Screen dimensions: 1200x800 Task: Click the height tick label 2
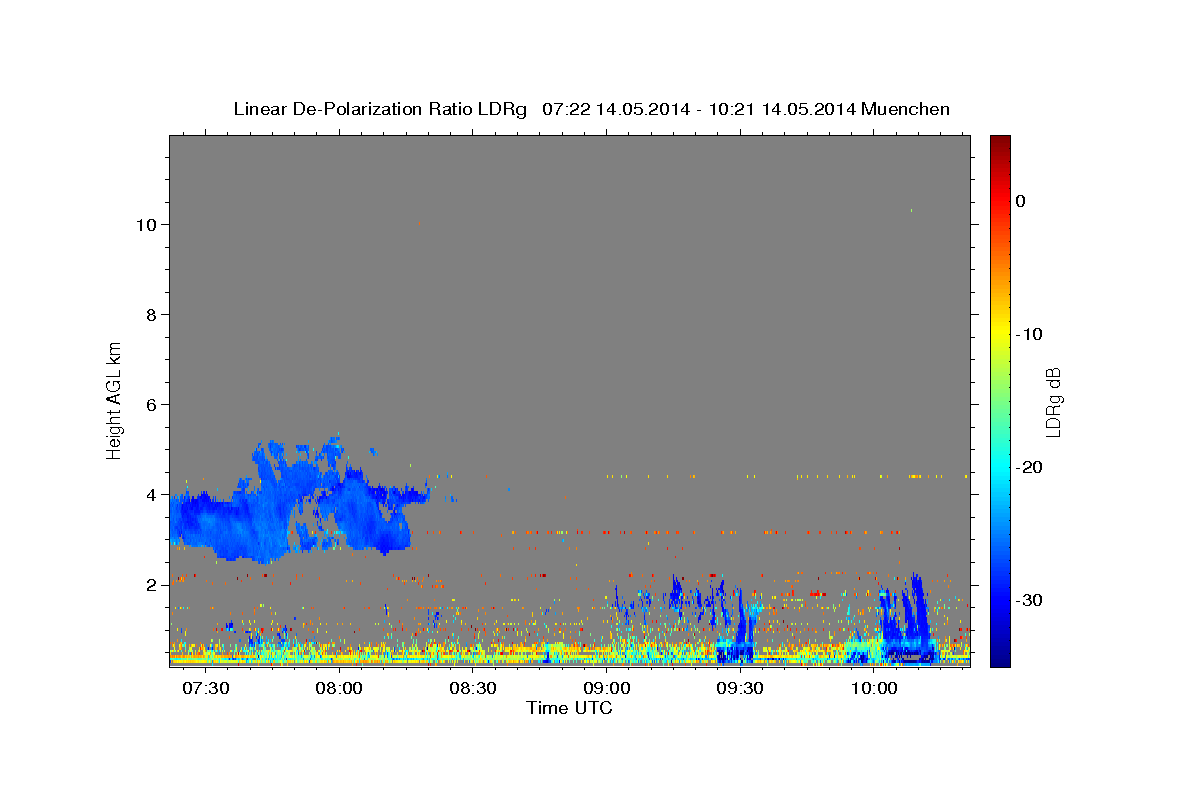click(x=152, y=585)
